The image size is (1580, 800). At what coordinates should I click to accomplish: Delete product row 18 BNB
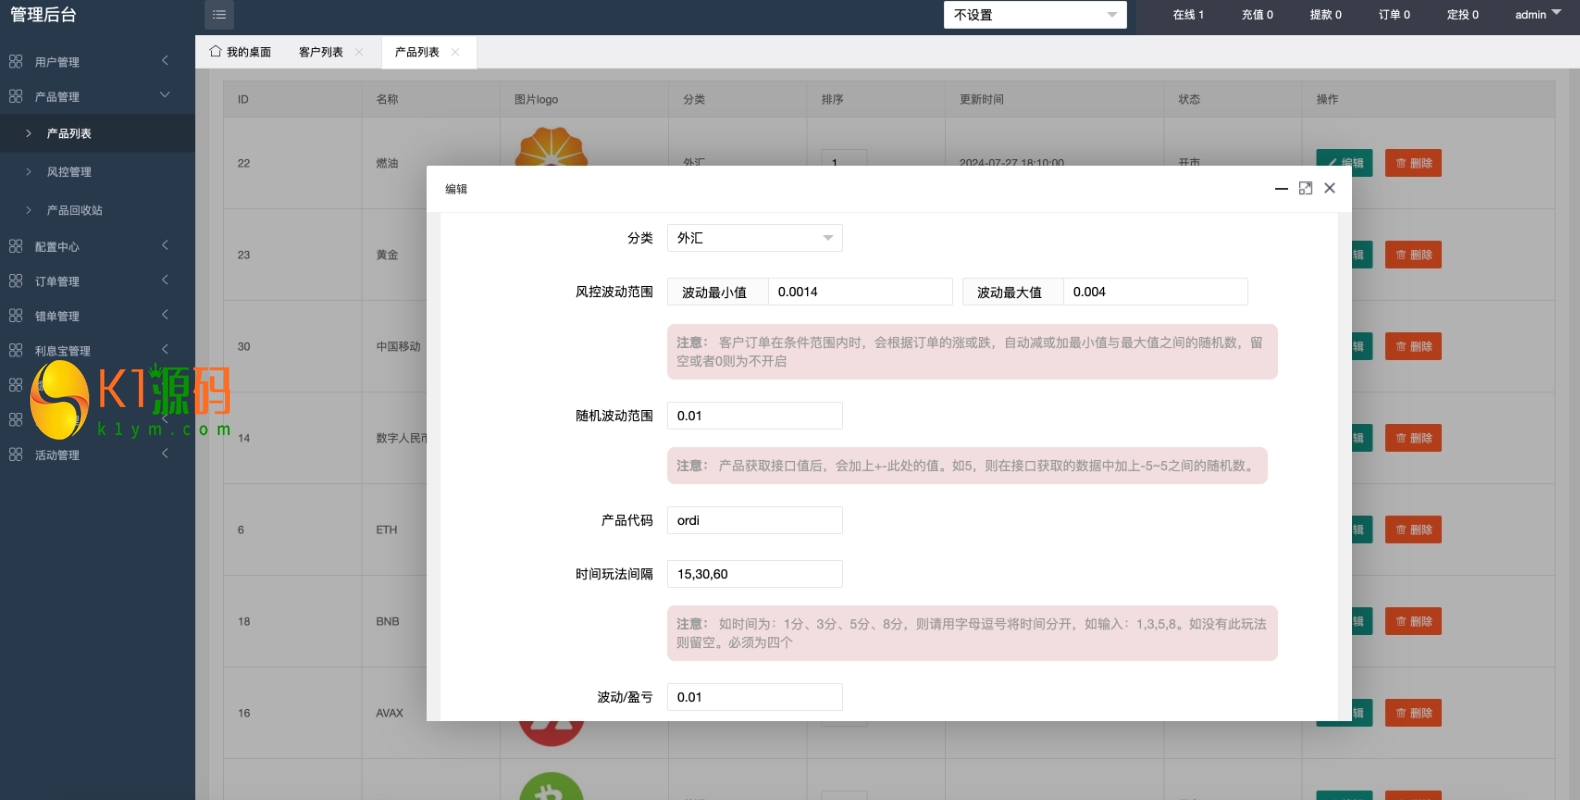[x=1413, y=621]
